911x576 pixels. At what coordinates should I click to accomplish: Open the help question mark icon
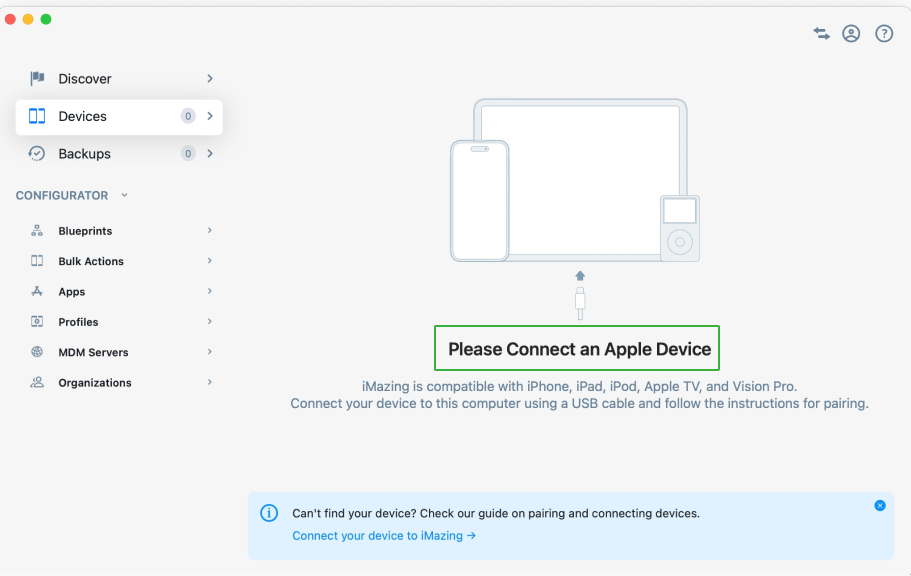(x=884, y=33)
